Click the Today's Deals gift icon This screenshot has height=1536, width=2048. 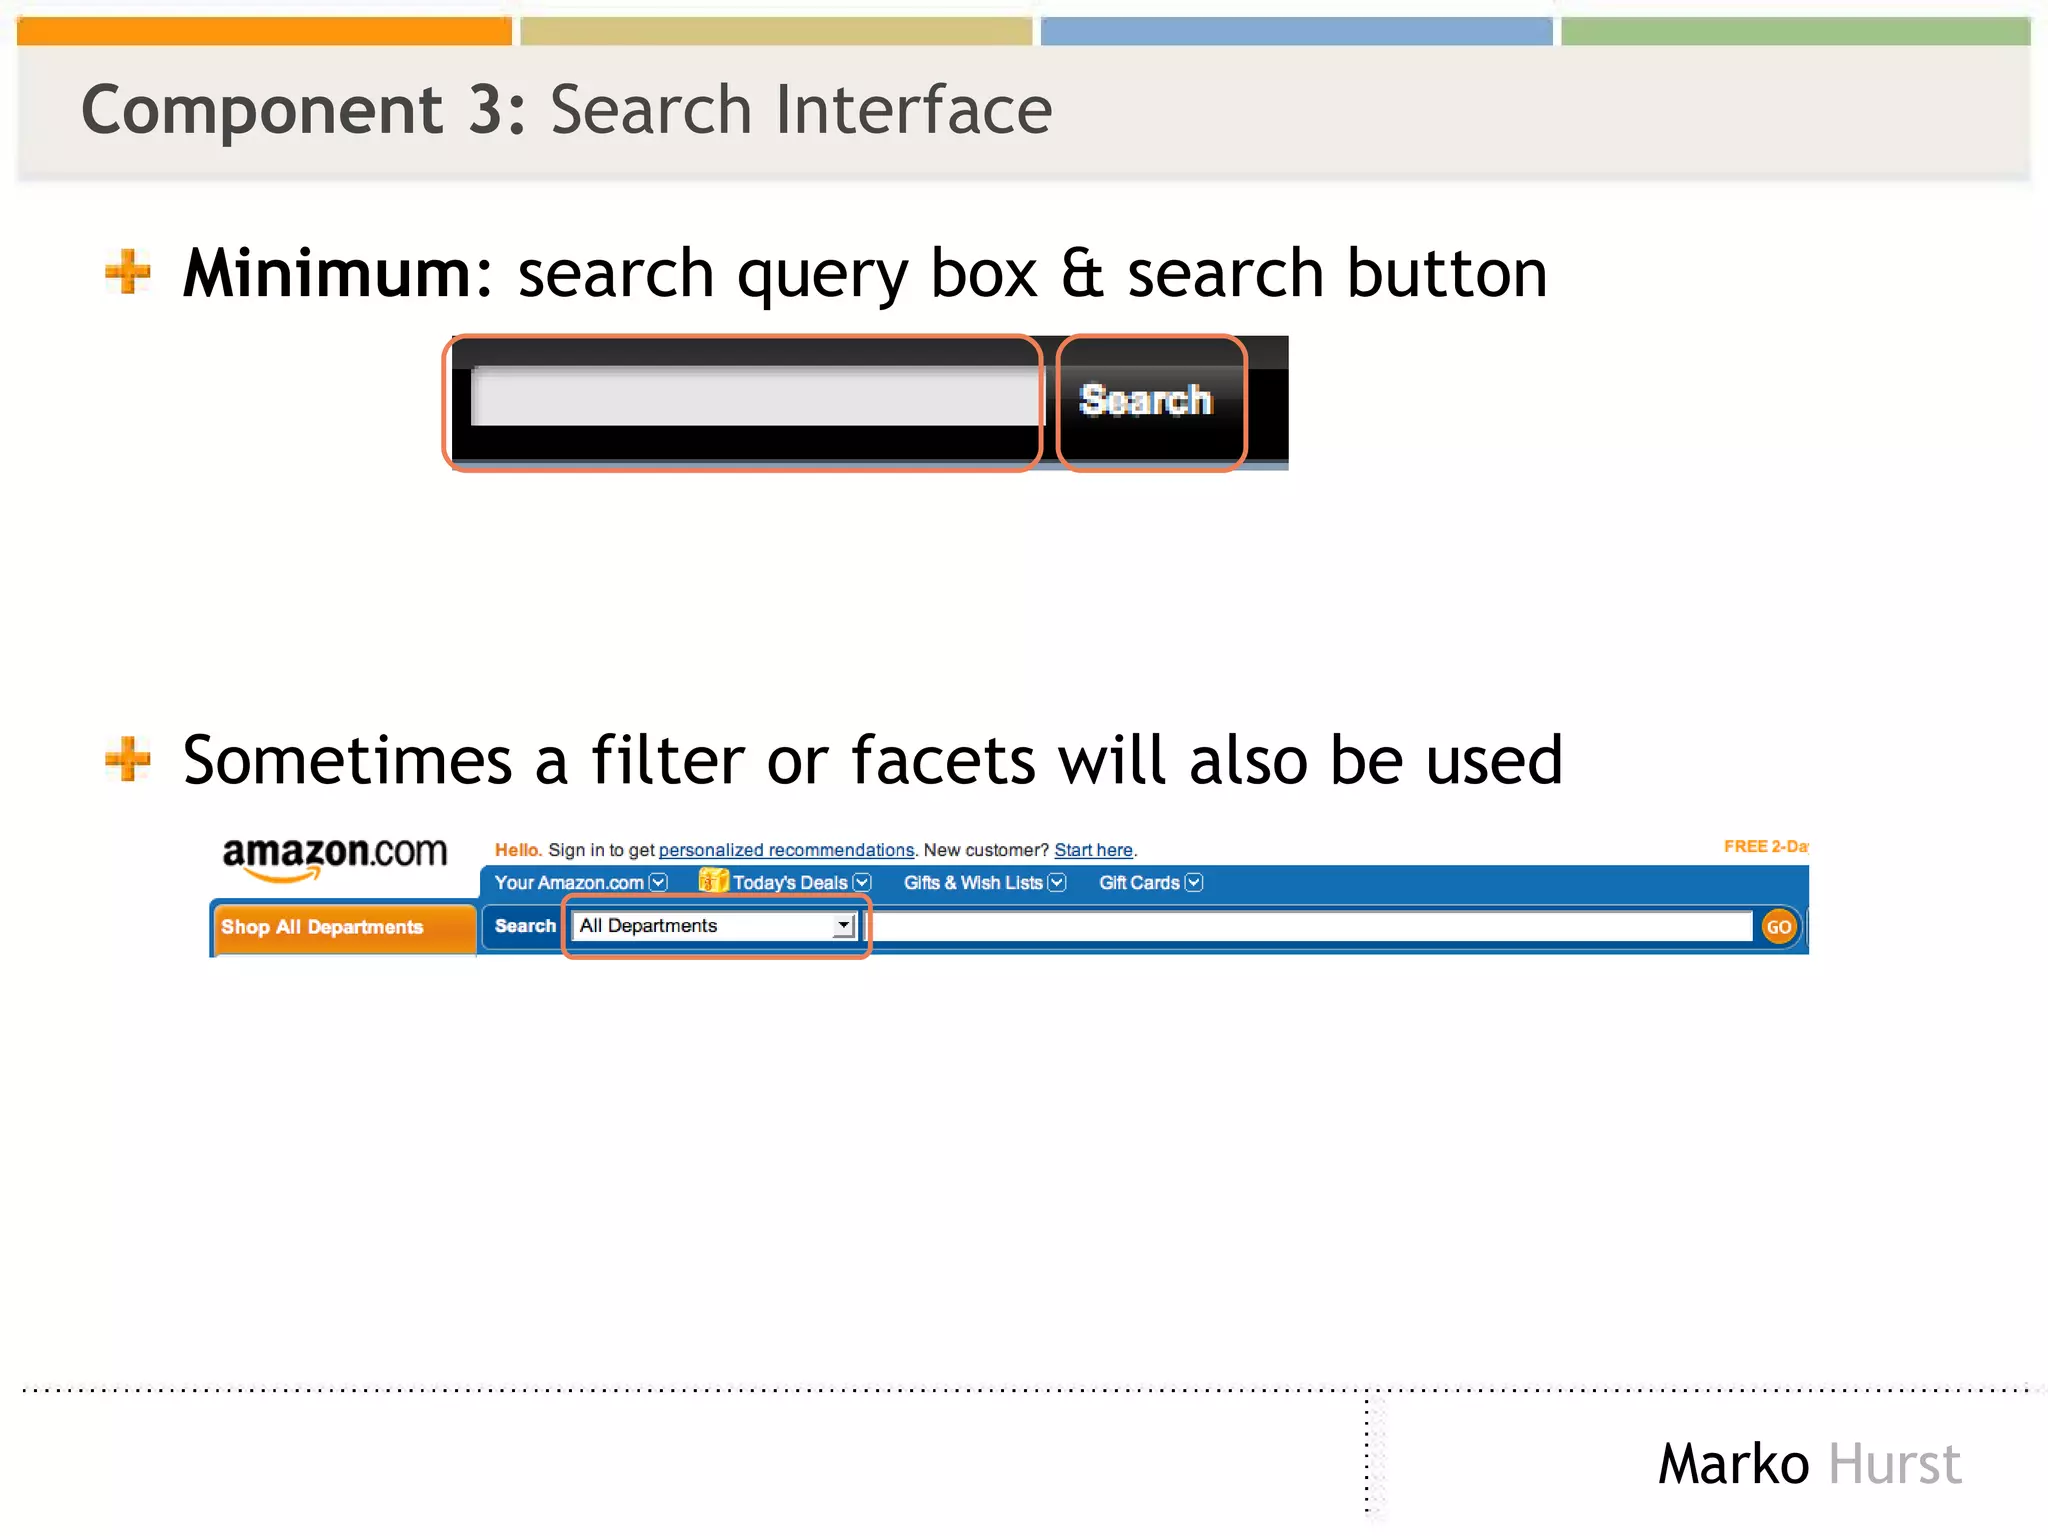[713, 880]
